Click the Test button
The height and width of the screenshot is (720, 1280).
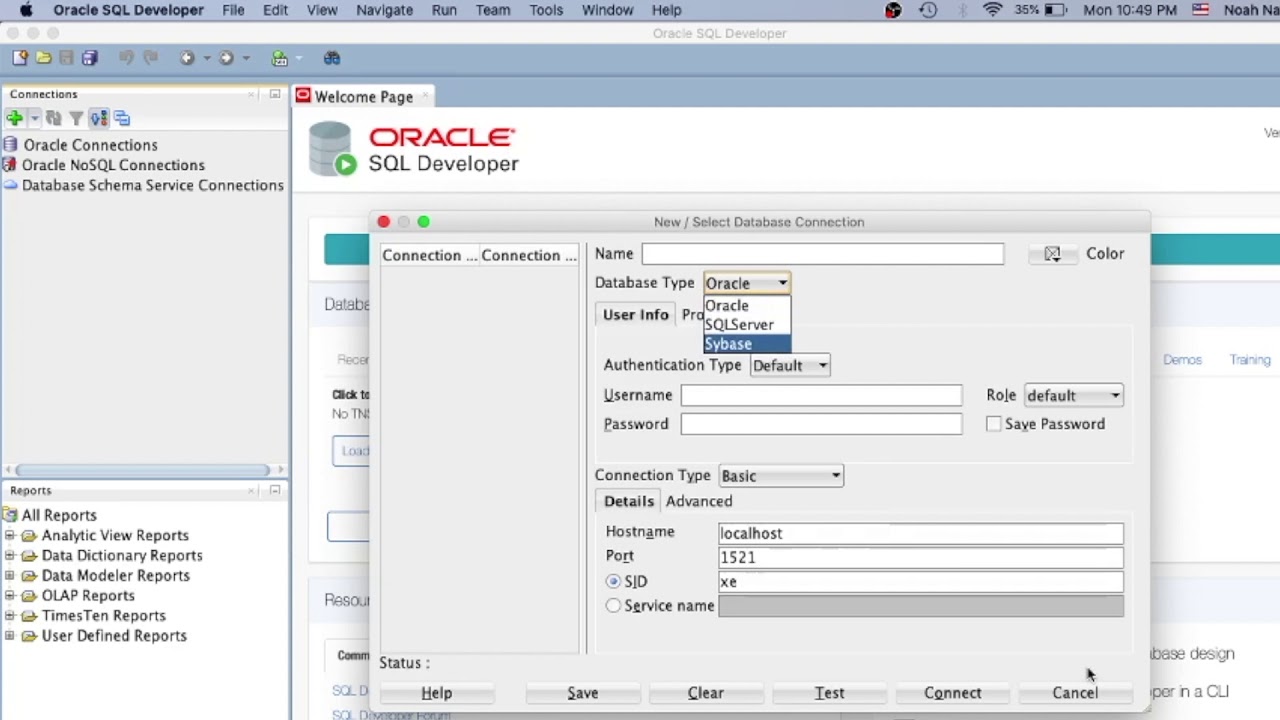tap(830, 693)
